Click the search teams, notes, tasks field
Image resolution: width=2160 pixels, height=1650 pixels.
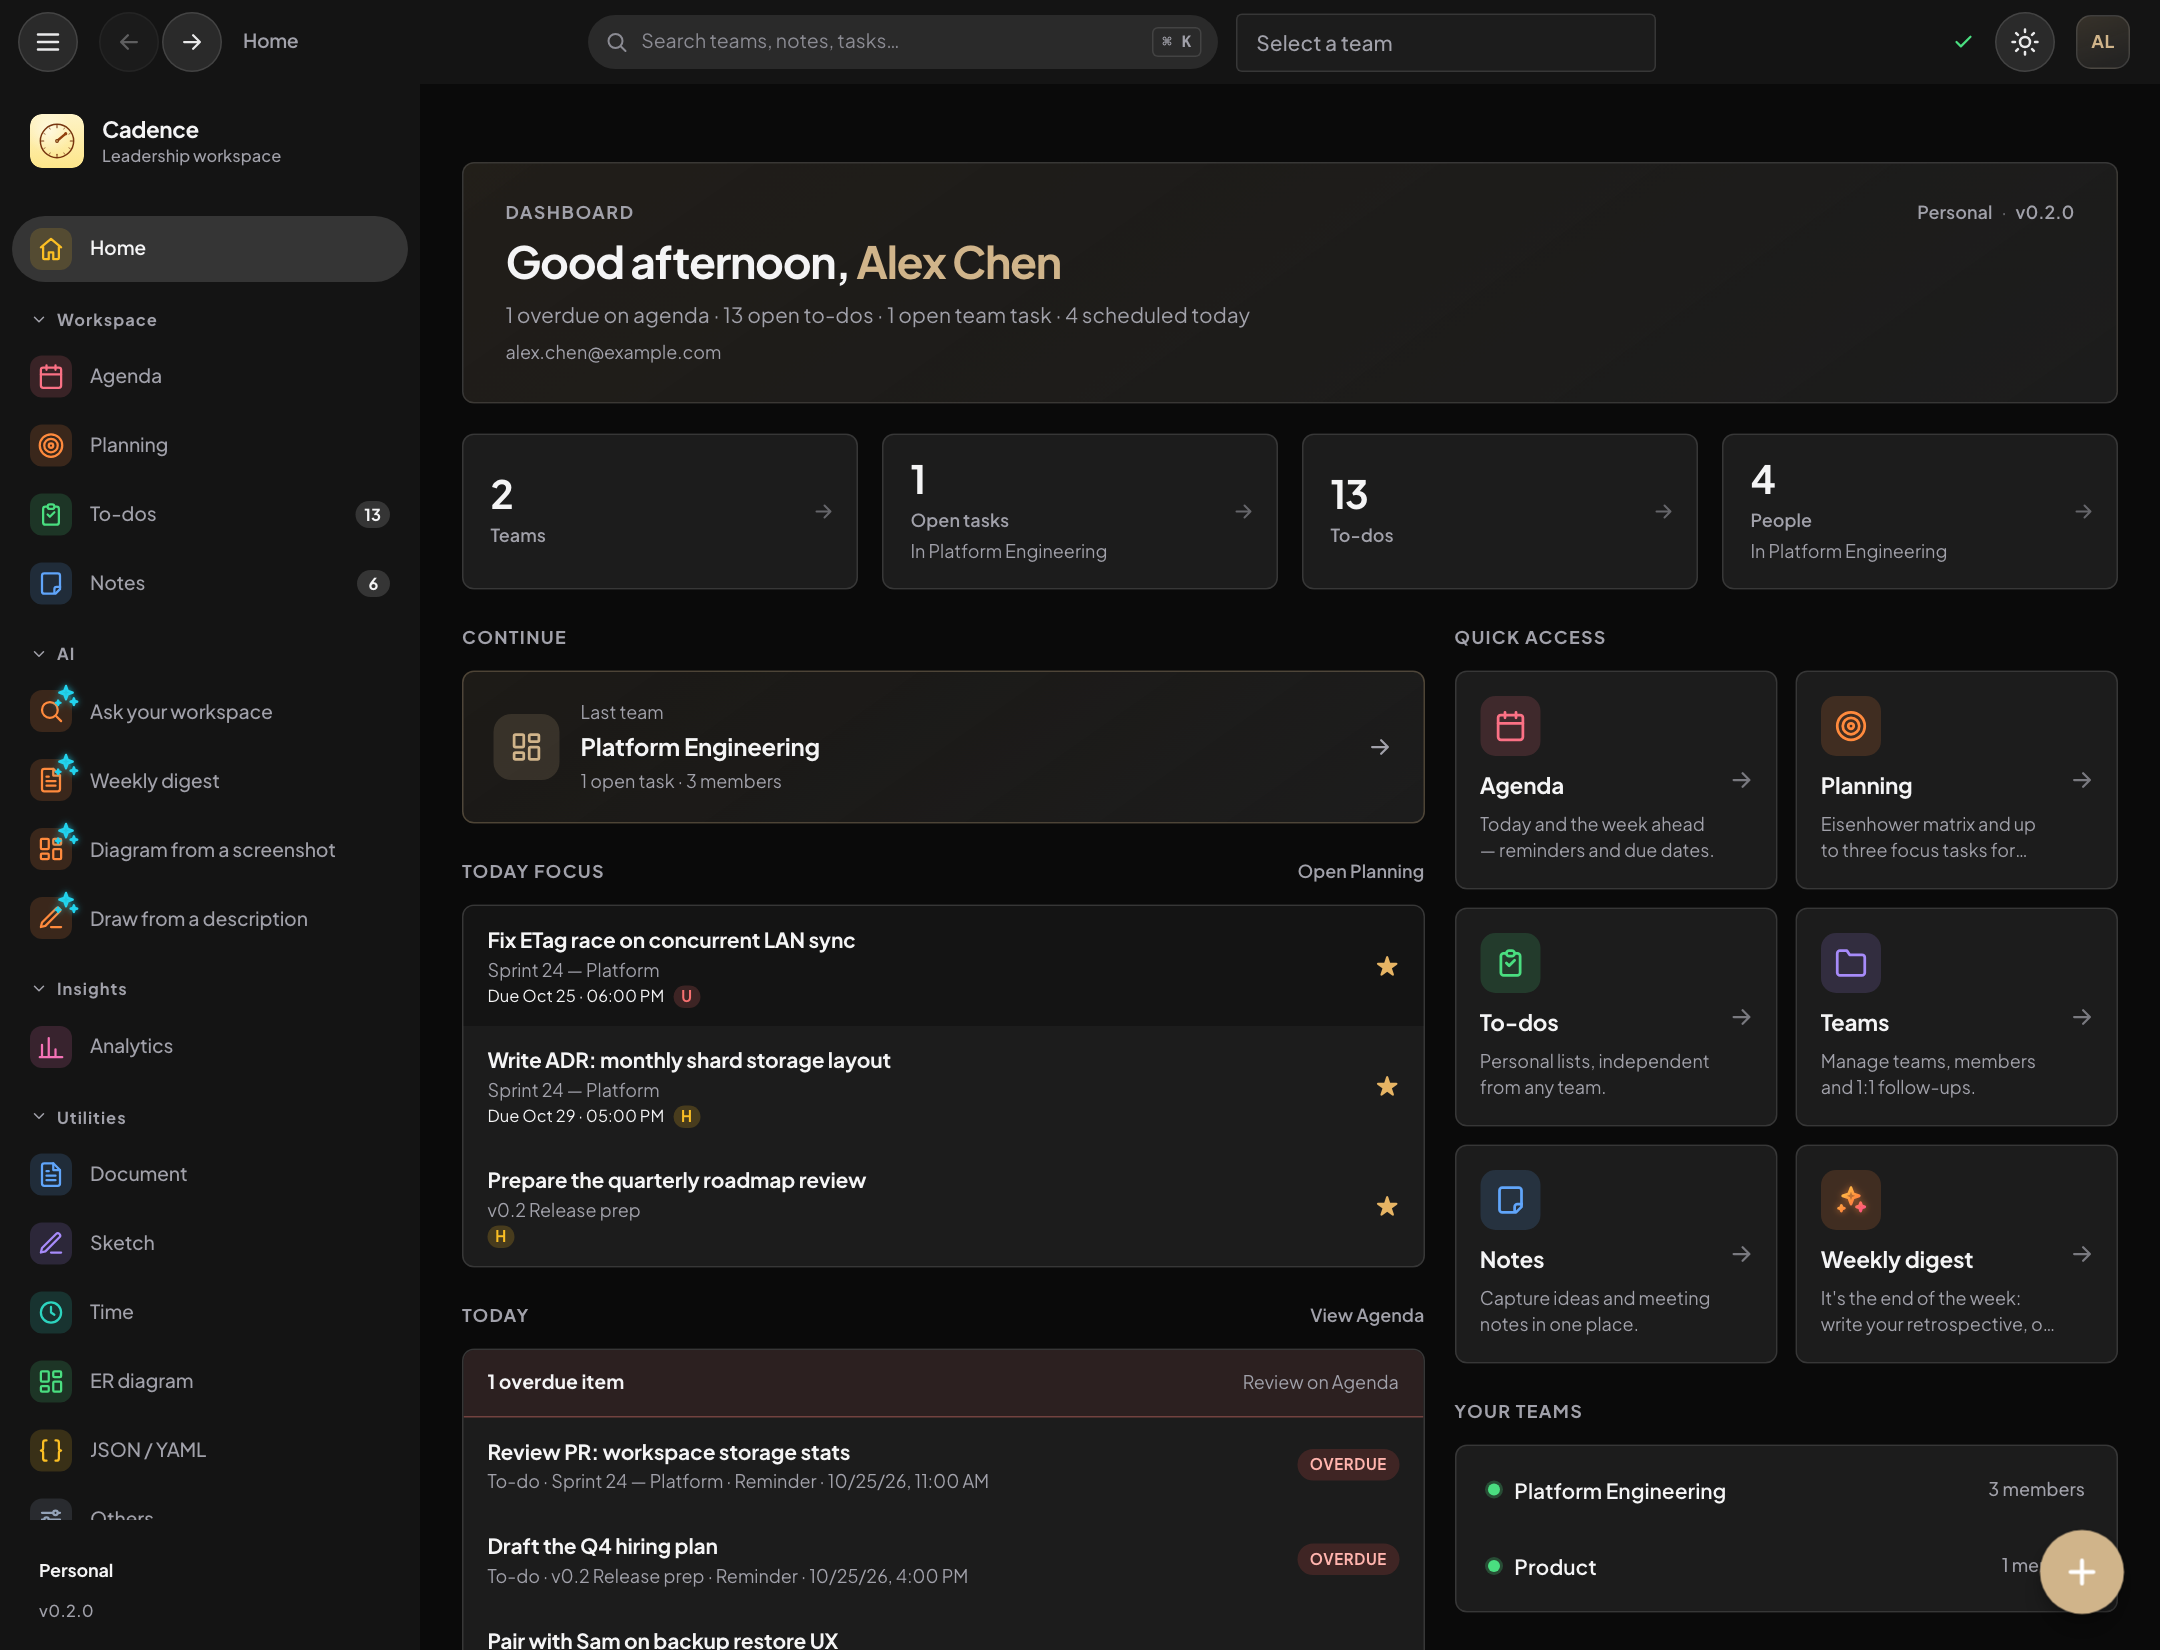click(x=902, y=42)
